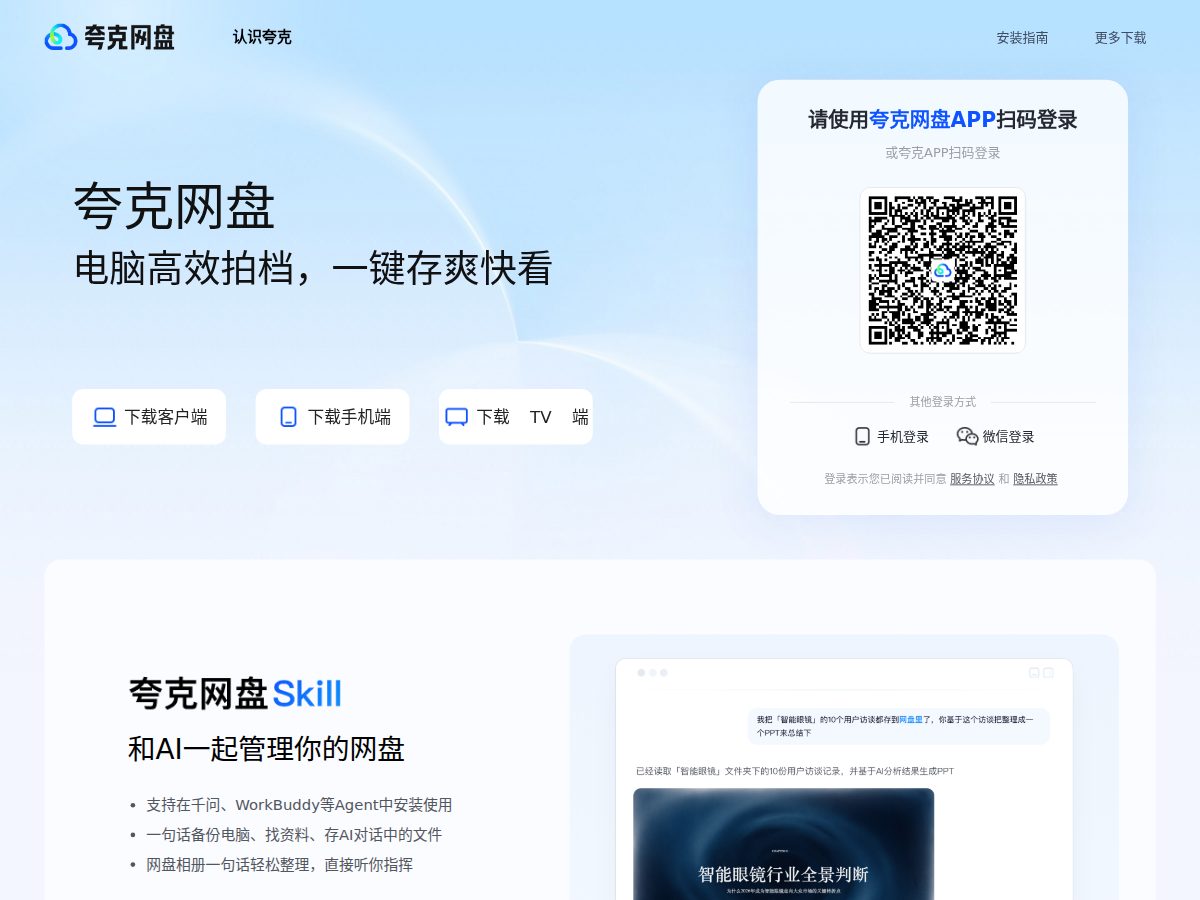This screenshot has height=900, width=1200.
Task: Click the 其他登录方式 label
Action: [943, 402]
